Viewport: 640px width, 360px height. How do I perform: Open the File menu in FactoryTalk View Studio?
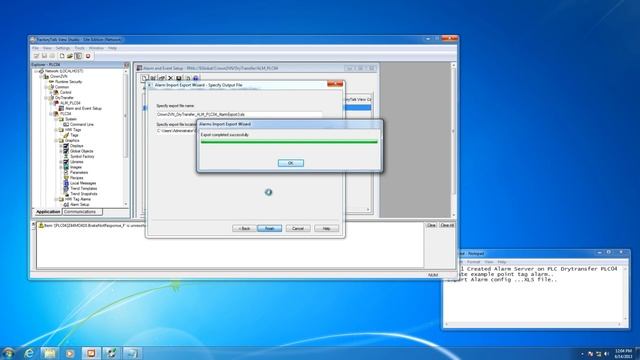point(36,48)
